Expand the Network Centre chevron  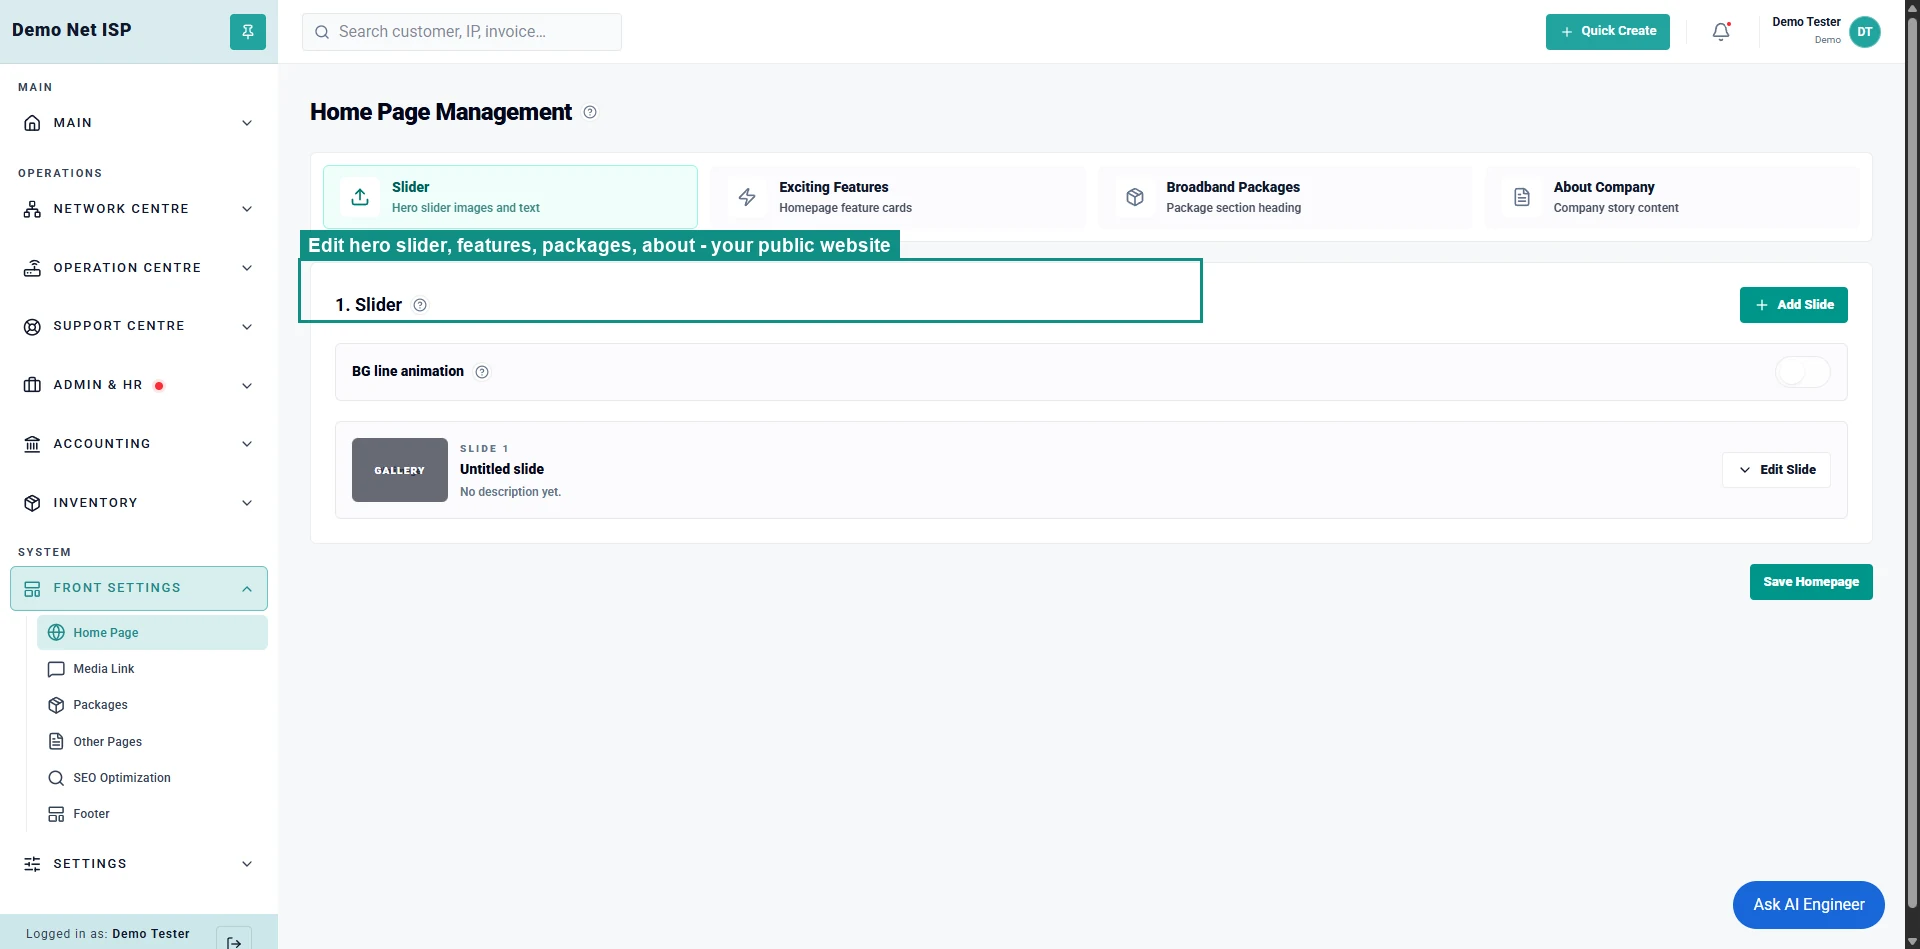[247, 209]
